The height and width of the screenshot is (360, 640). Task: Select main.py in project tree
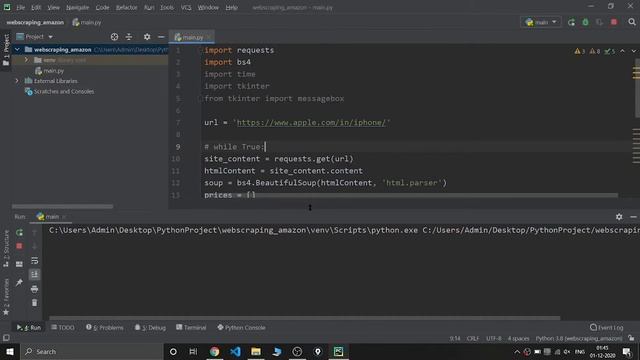tap(50, 71)
